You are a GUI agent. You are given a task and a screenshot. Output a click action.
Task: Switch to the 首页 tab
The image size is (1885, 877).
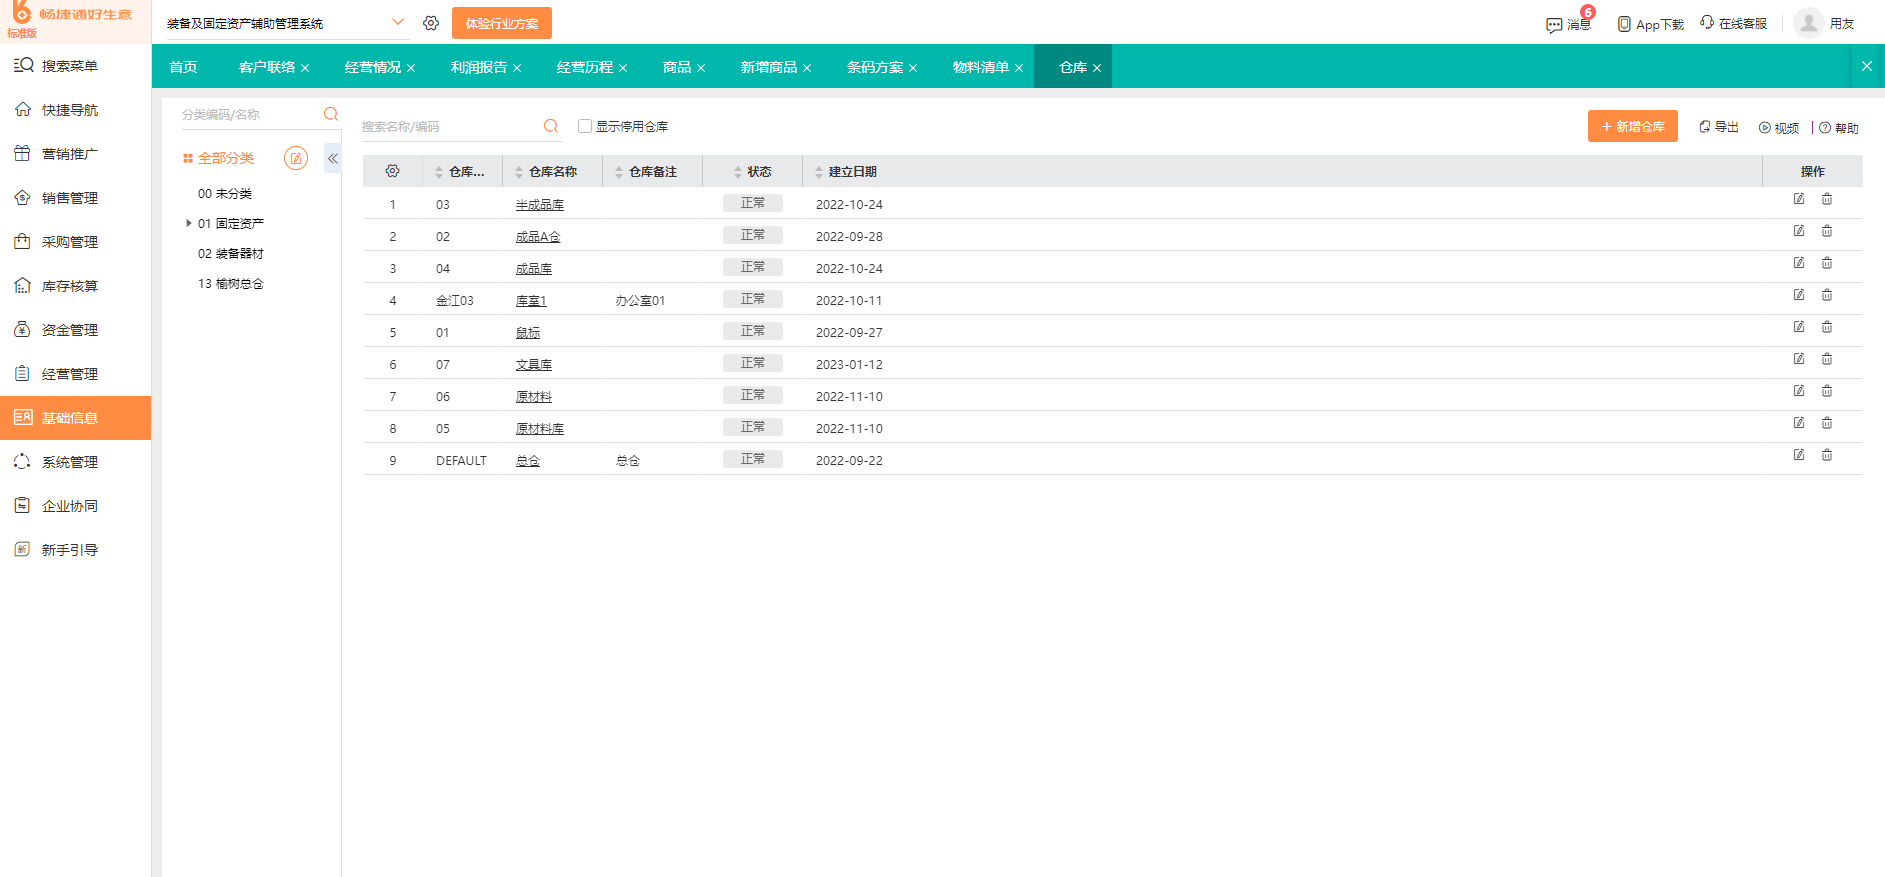pyautogui.click(x=183, y=67)
